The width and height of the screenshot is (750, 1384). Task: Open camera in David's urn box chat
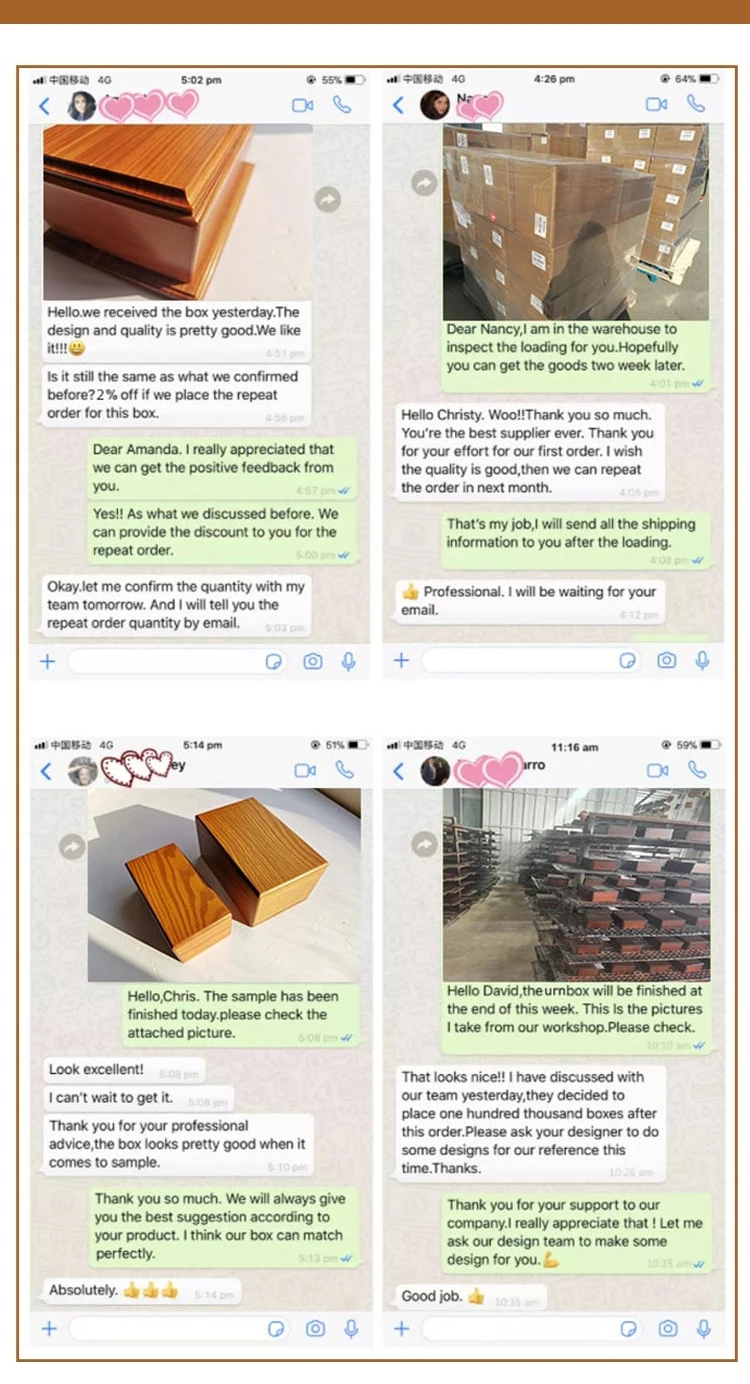pos(668,1328)
